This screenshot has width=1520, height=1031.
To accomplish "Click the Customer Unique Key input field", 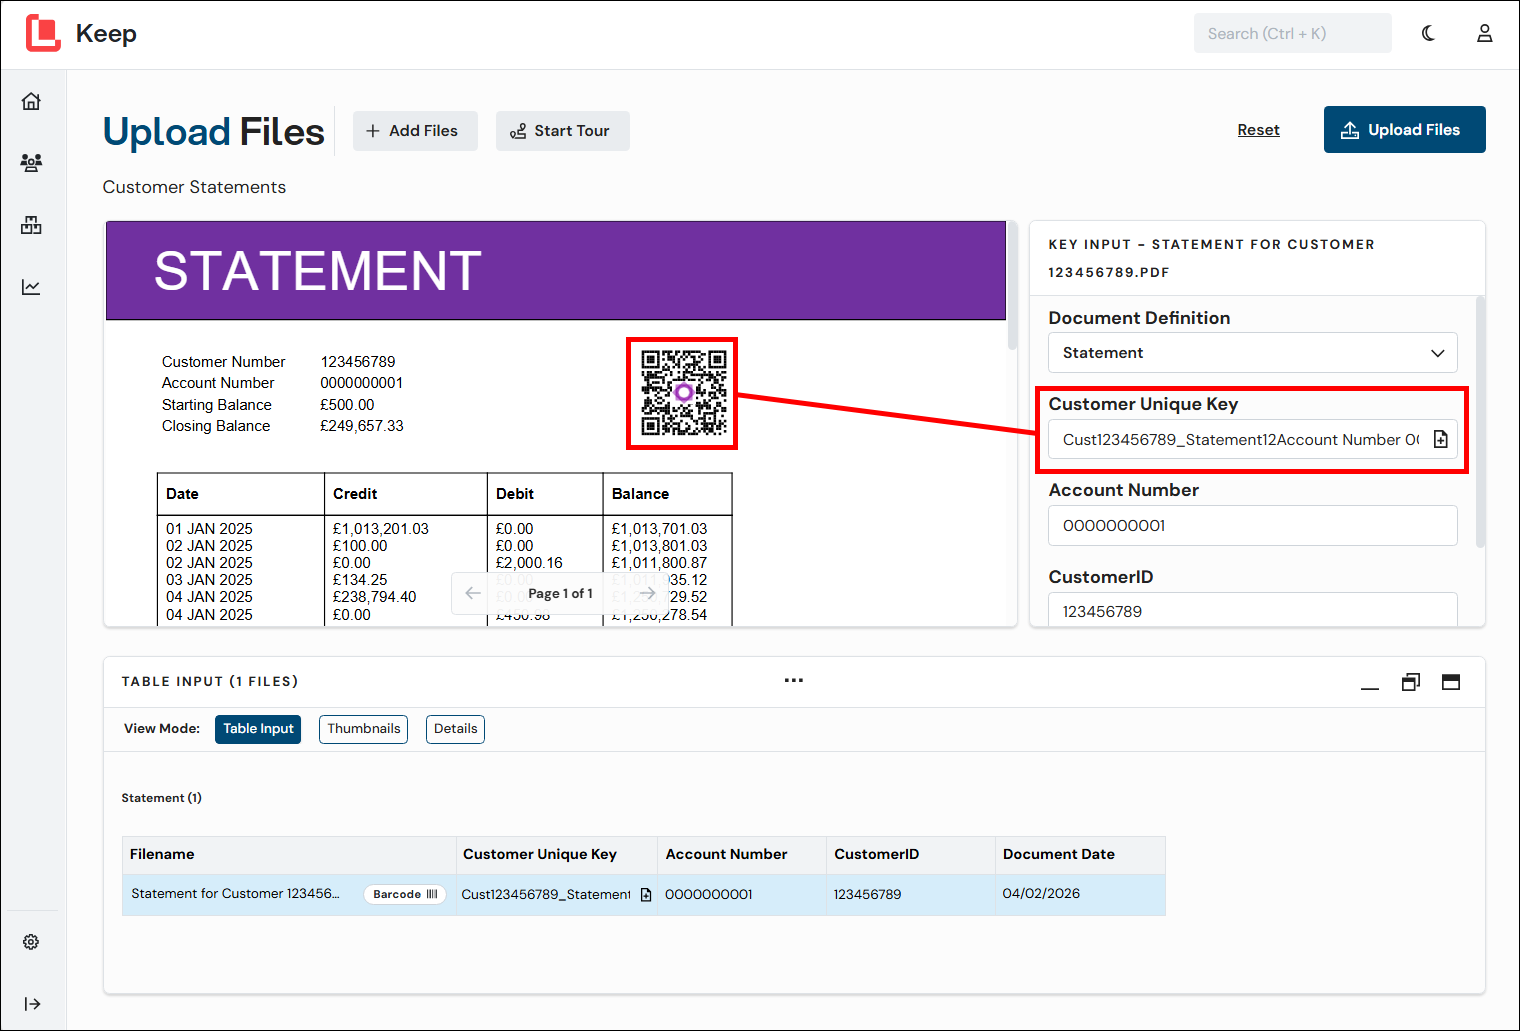I will pos(1253,439).
